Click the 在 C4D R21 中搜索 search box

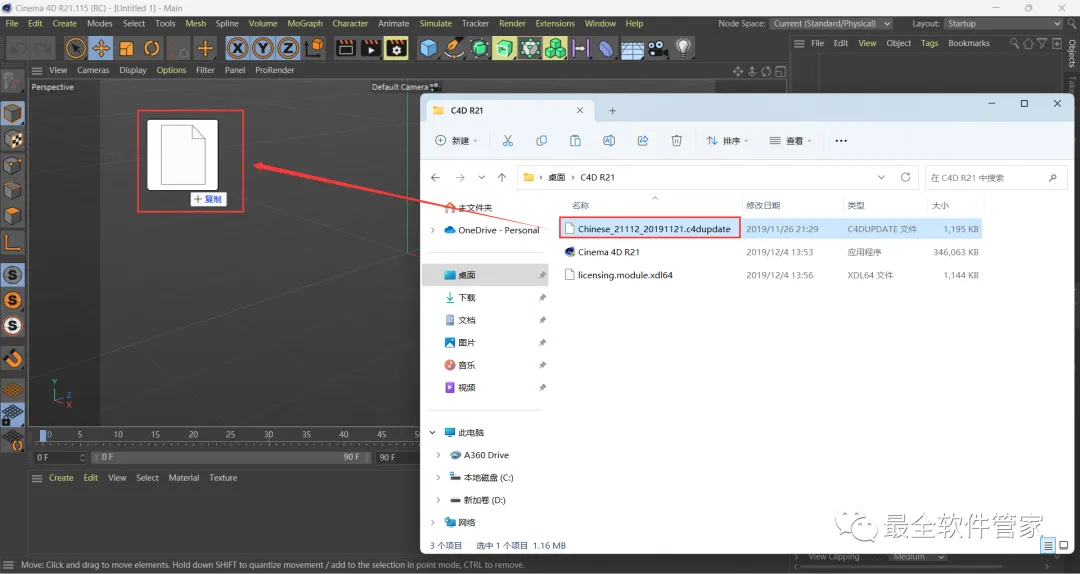point(995,177)
